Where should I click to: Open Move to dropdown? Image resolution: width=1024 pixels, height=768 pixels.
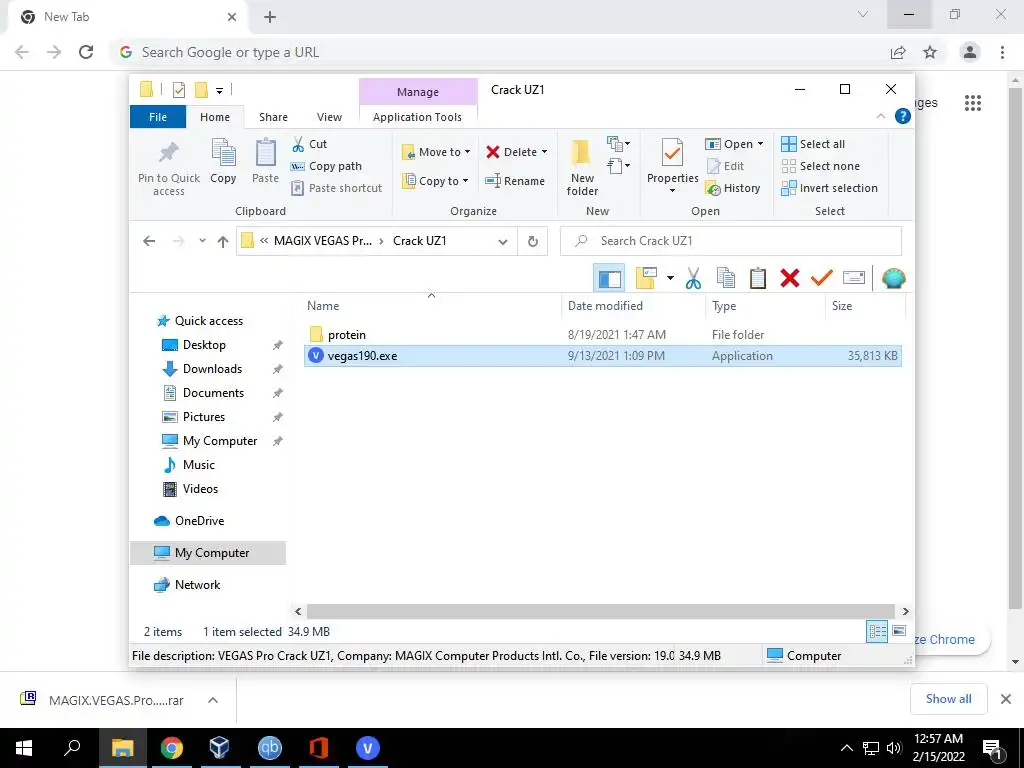(x=436, y=152)
